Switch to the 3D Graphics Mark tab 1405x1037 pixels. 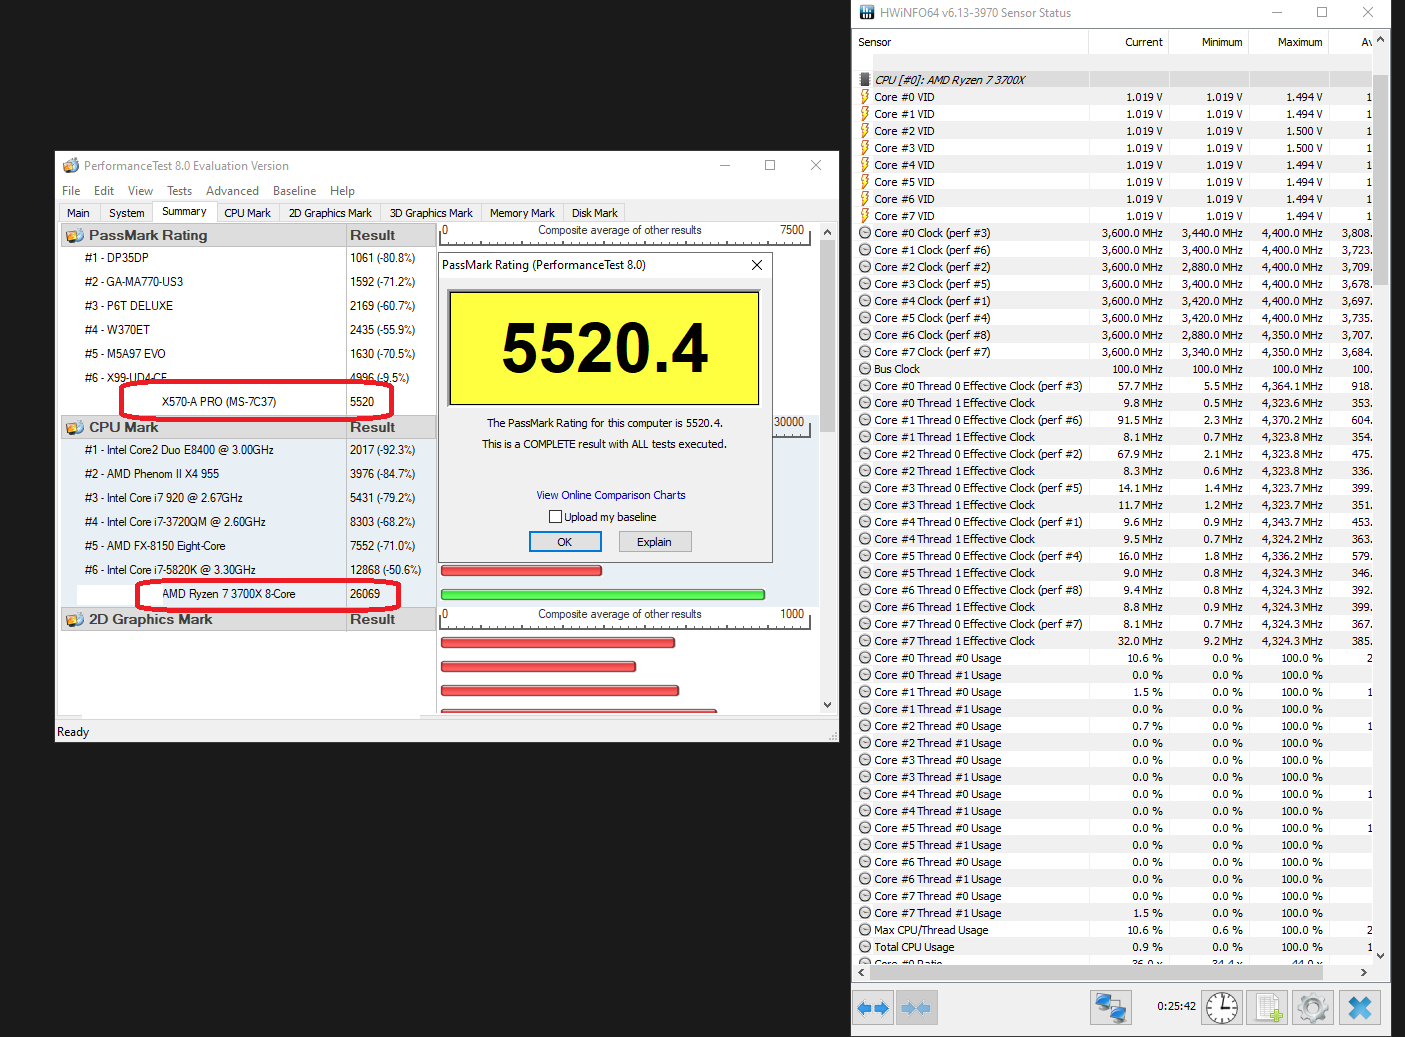(x=431, y=213)
